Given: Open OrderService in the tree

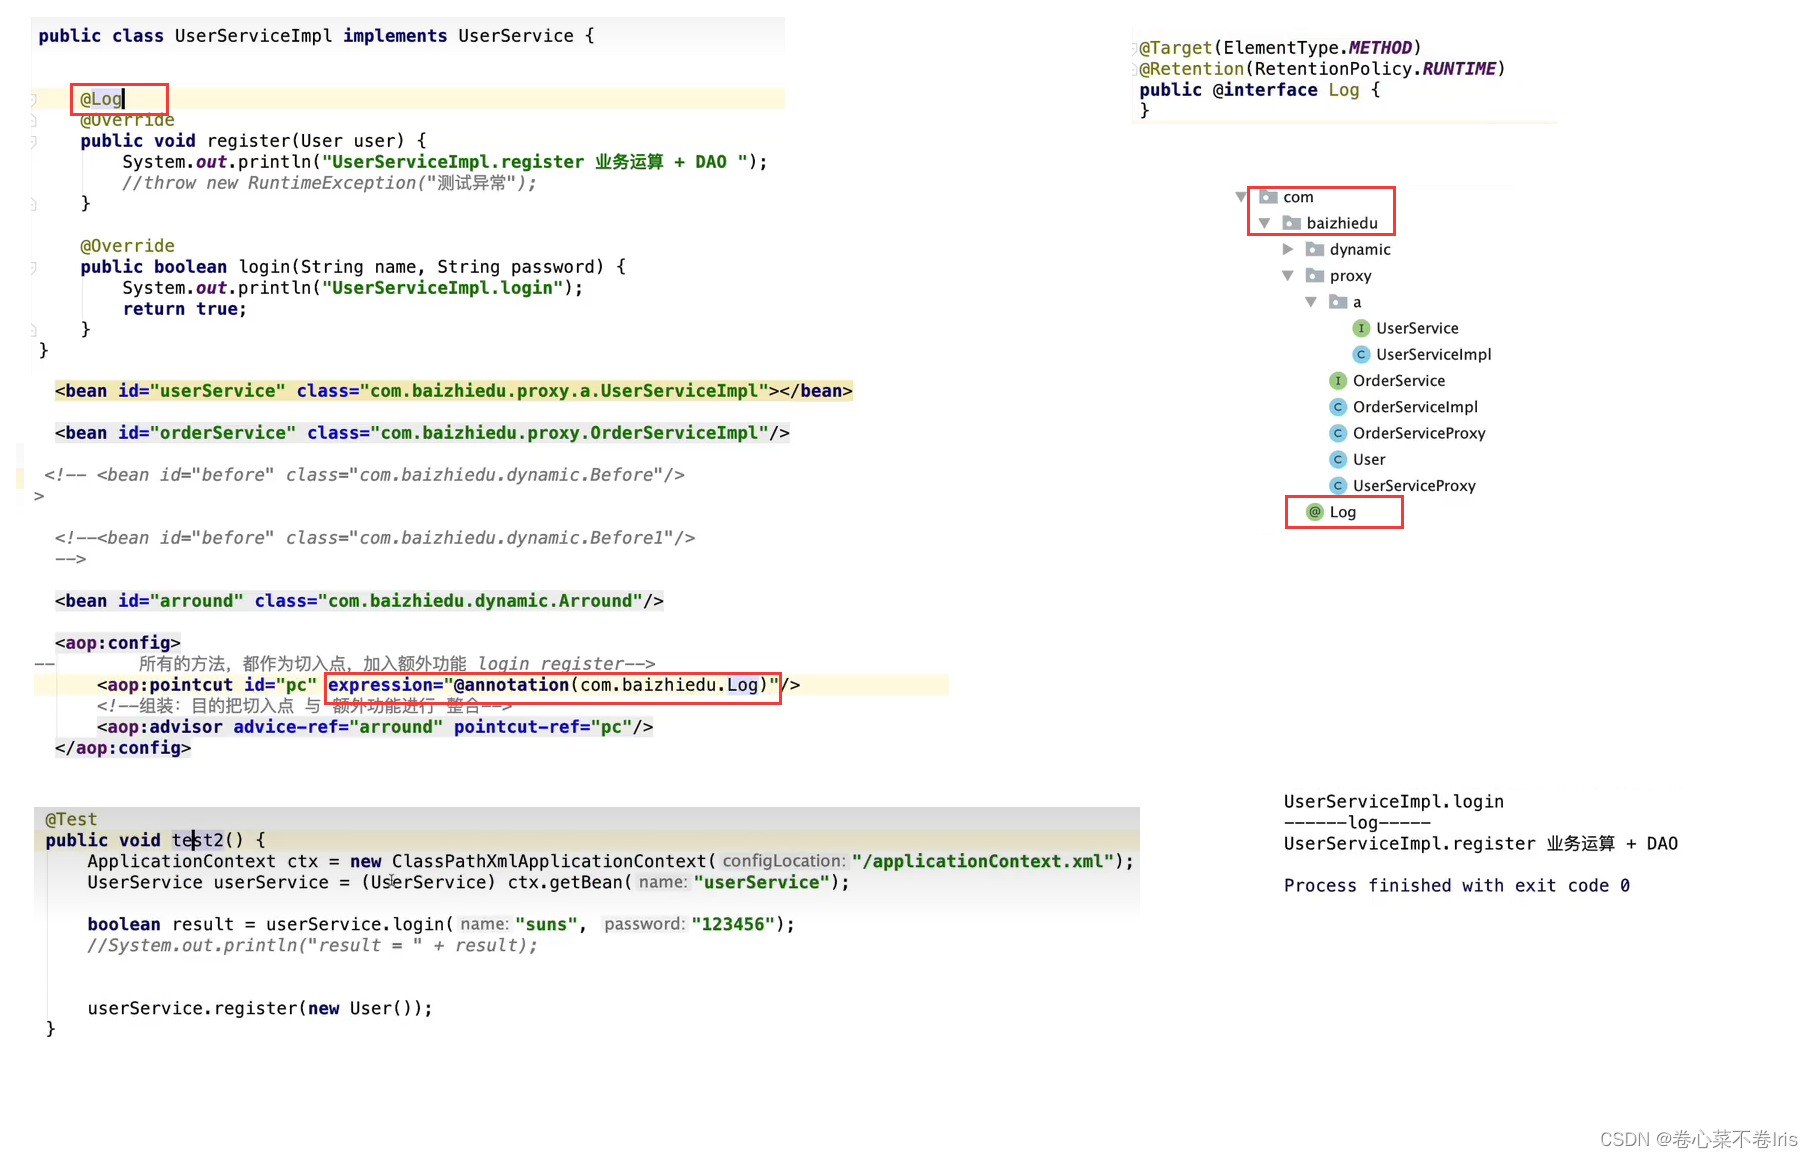Looking at the screenshot, I should point(1399,381).
